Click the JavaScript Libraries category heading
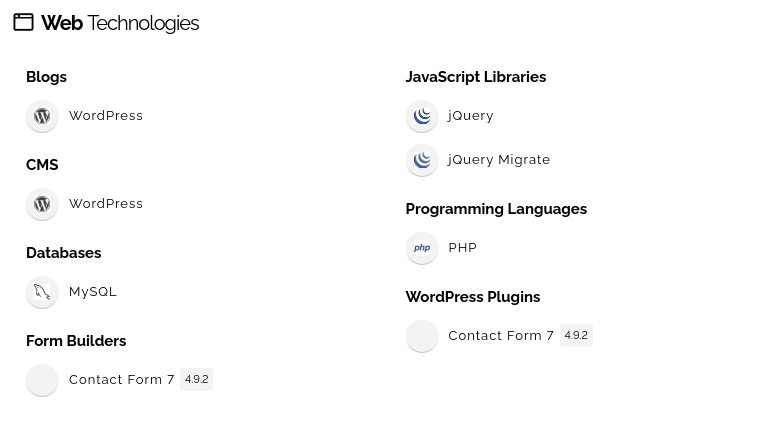 (x=476, y=77)
